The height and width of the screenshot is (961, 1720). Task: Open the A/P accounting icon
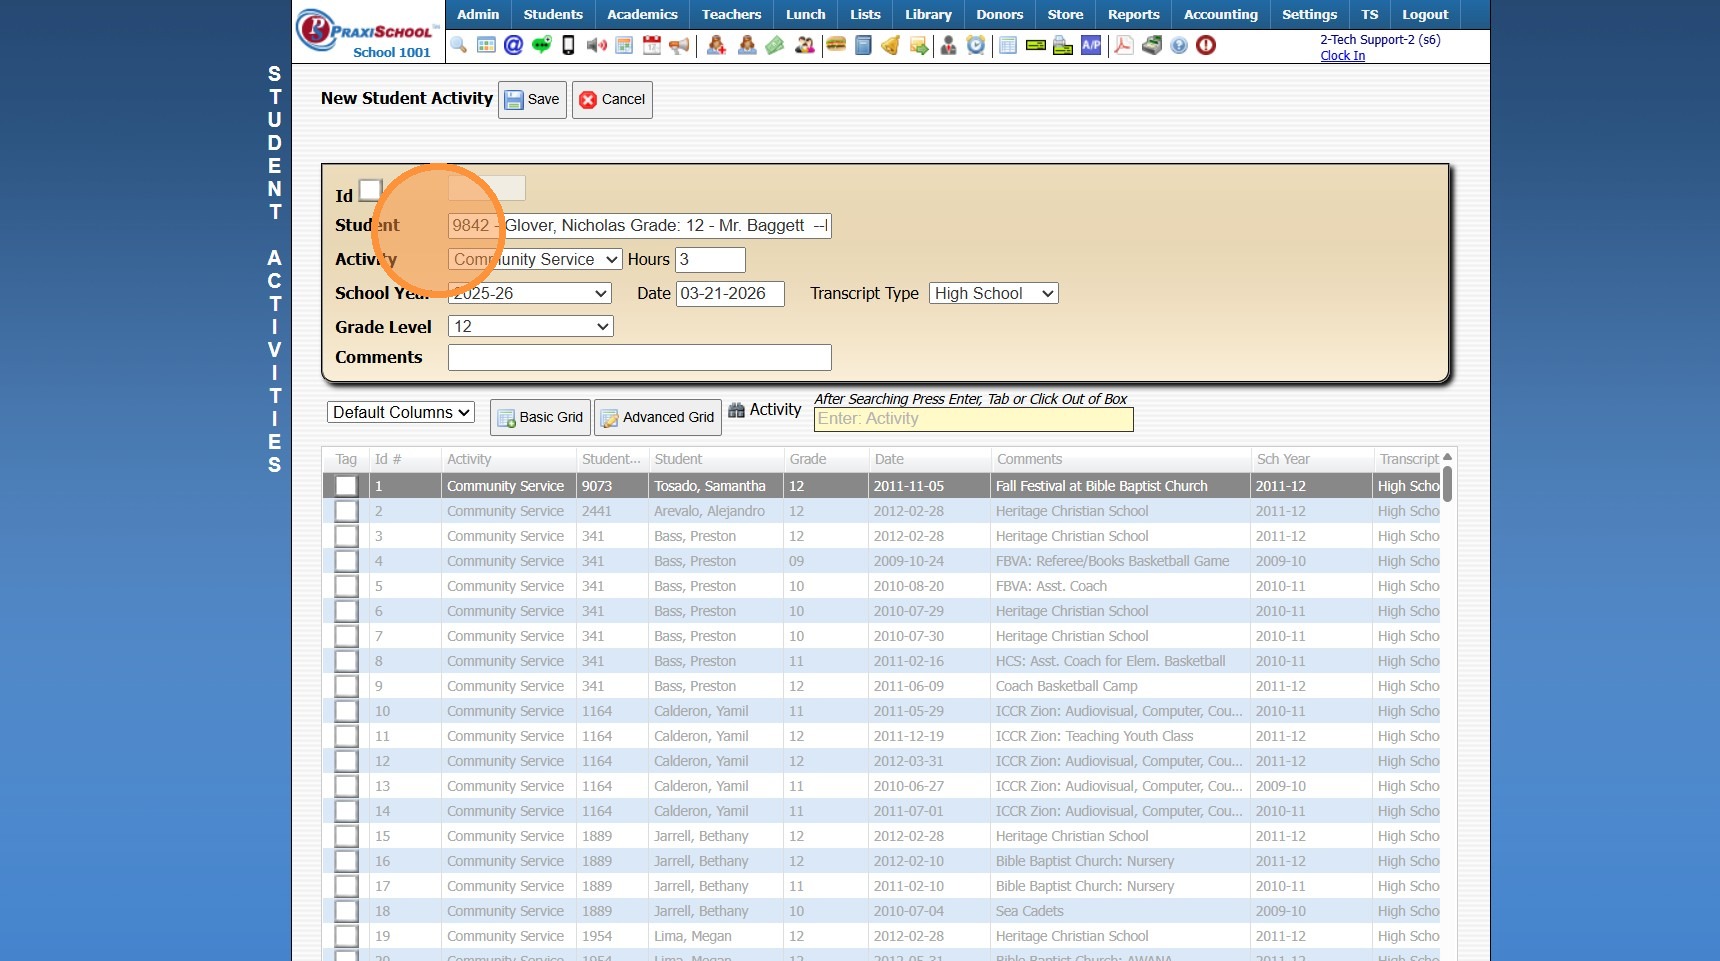[1091, 45]
